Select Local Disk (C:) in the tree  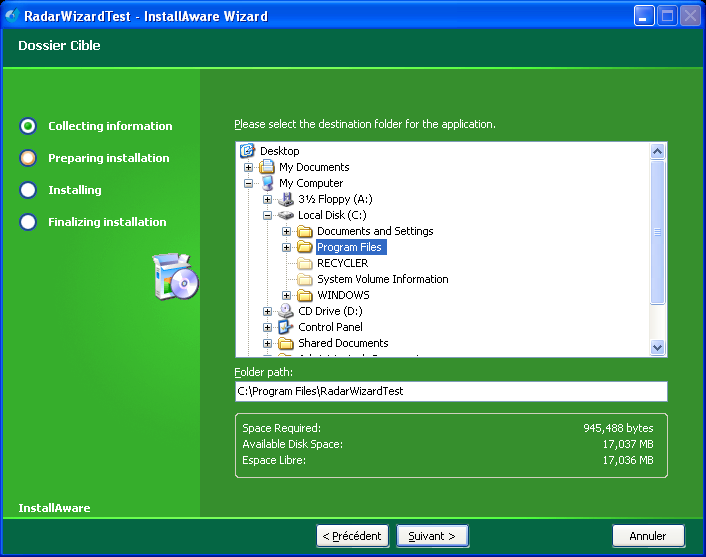(332, 215)
